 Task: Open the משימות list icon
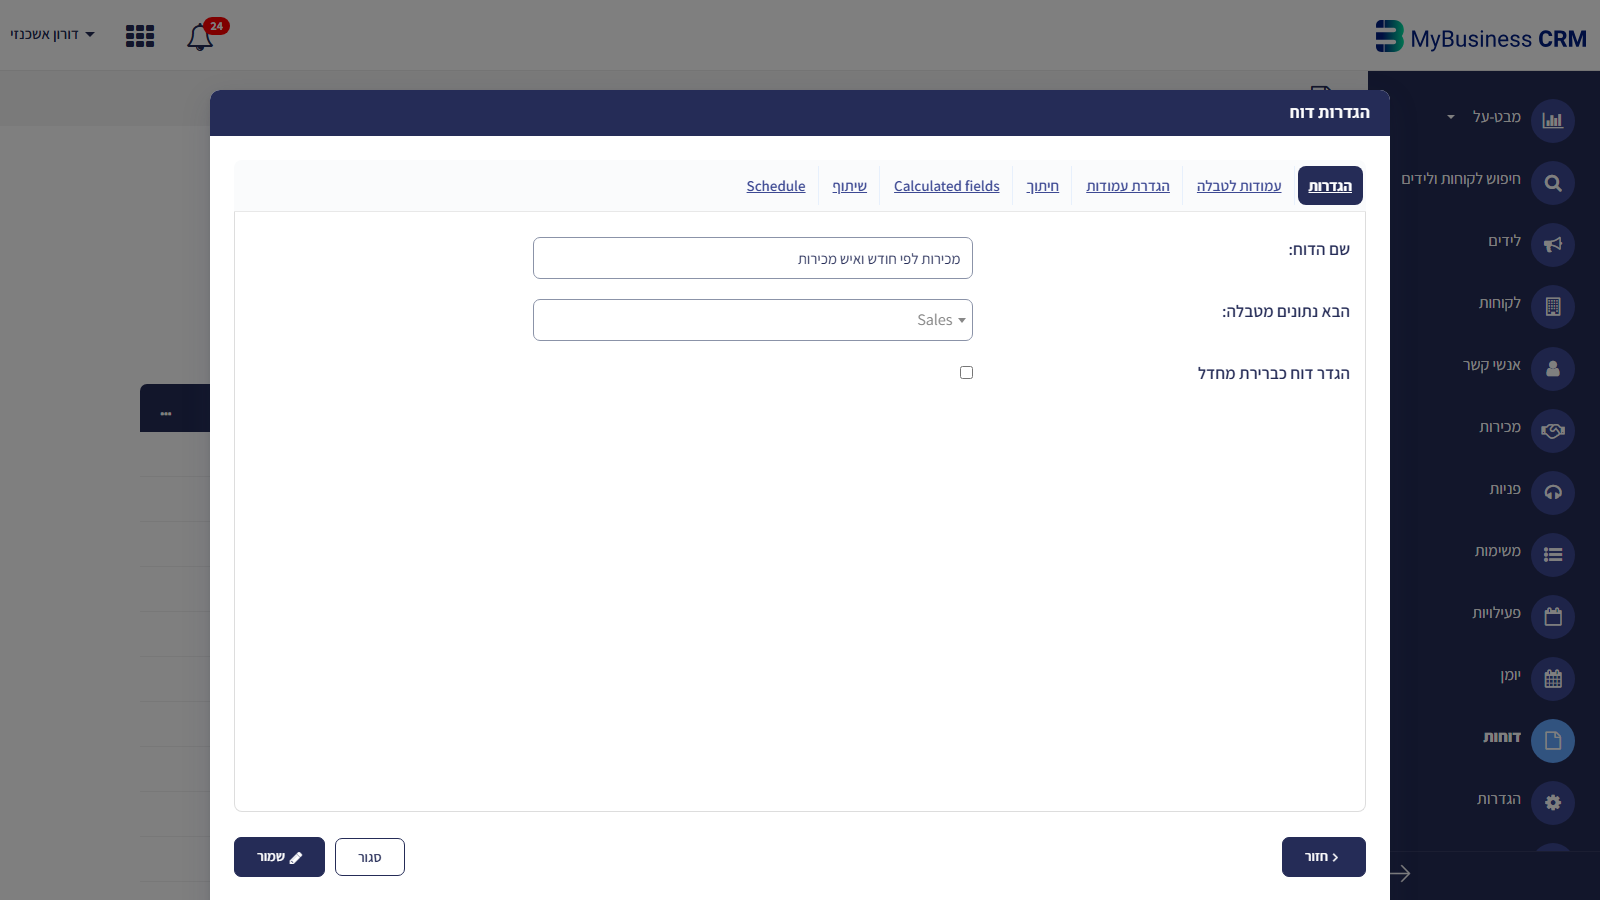(1552, 555)
